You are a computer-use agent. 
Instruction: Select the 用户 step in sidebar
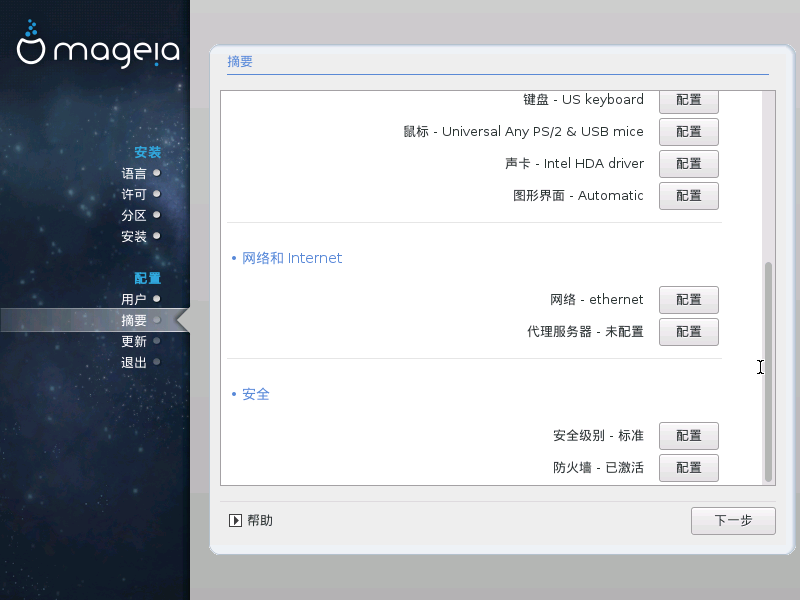click(134, 299)
